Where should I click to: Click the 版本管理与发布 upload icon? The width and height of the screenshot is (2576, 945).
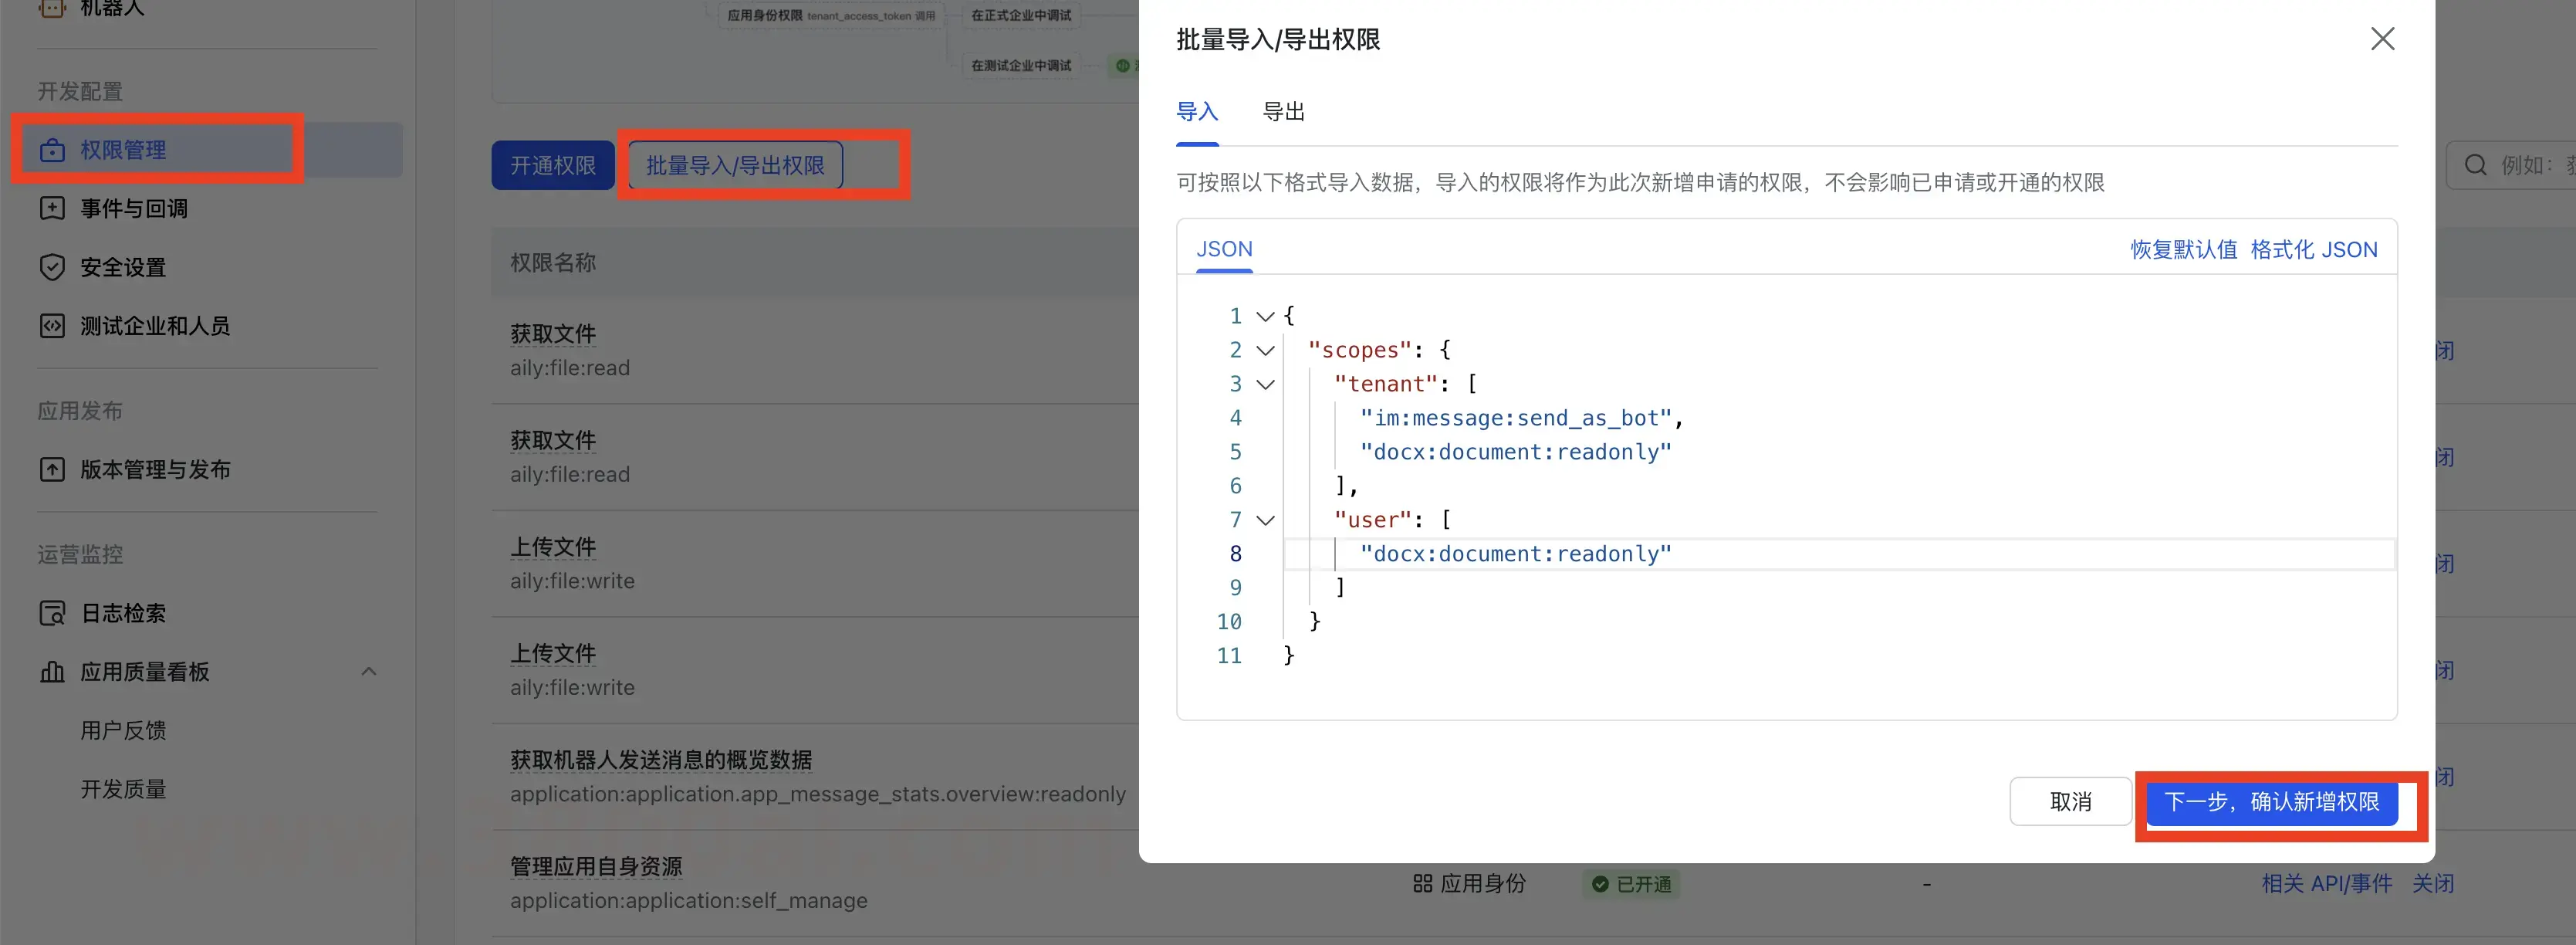(x=52, y=469)
